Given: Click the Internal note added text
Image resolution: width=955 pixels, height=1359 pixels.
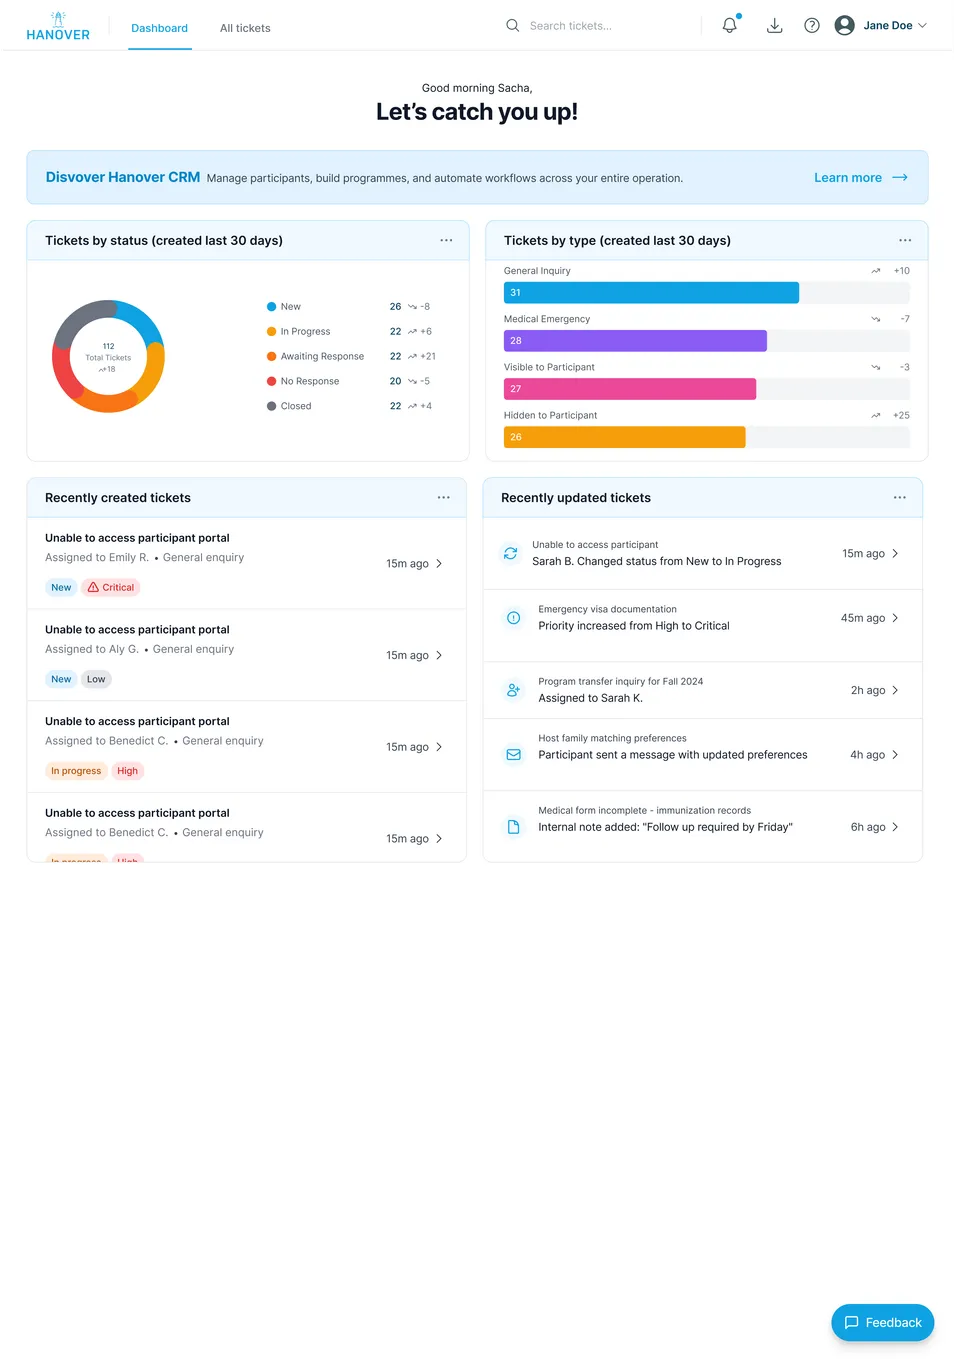Looking at the screenshot, I should coord(665,827).
